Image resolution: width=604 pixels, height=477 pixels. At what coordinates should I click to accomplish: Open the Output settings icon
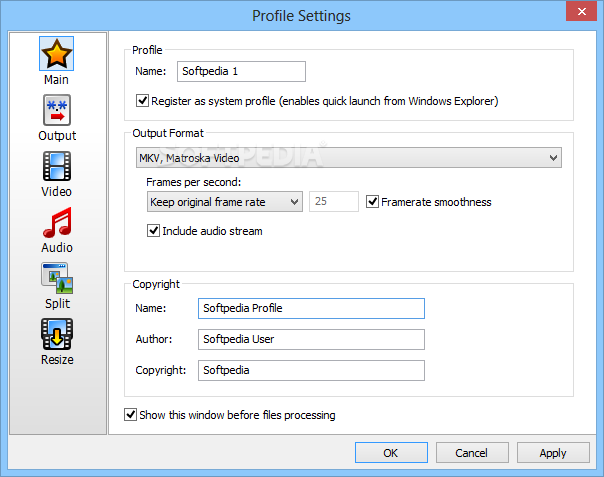pyautogui.click(x=57, y=110)
